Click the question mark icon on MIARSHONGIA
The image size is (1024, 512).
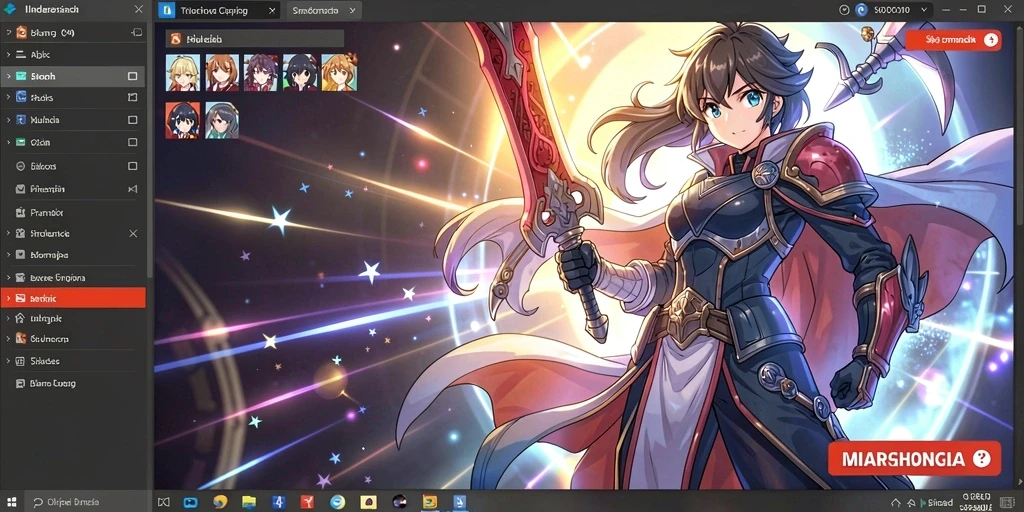pos(981,458)
